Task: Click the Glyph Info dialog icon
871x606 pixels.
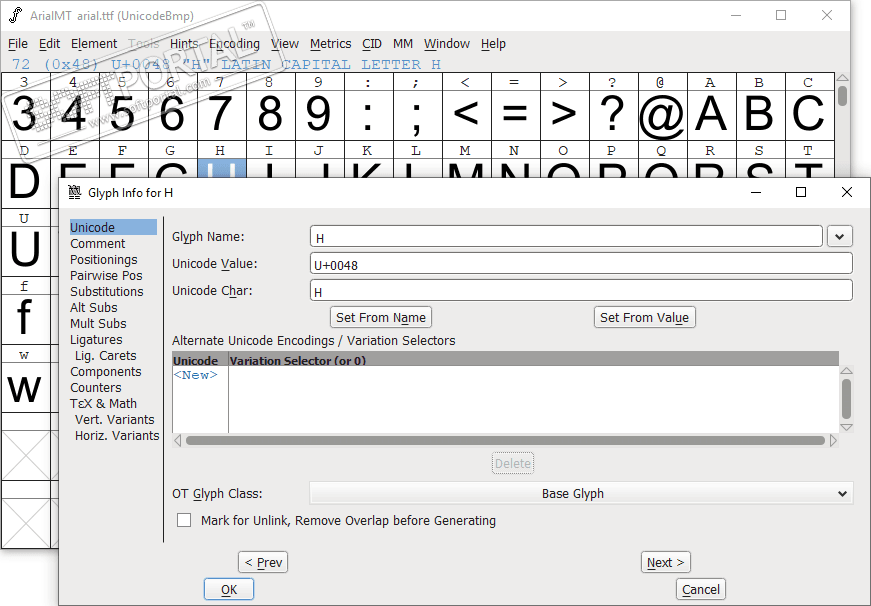Action: [74, 192]
